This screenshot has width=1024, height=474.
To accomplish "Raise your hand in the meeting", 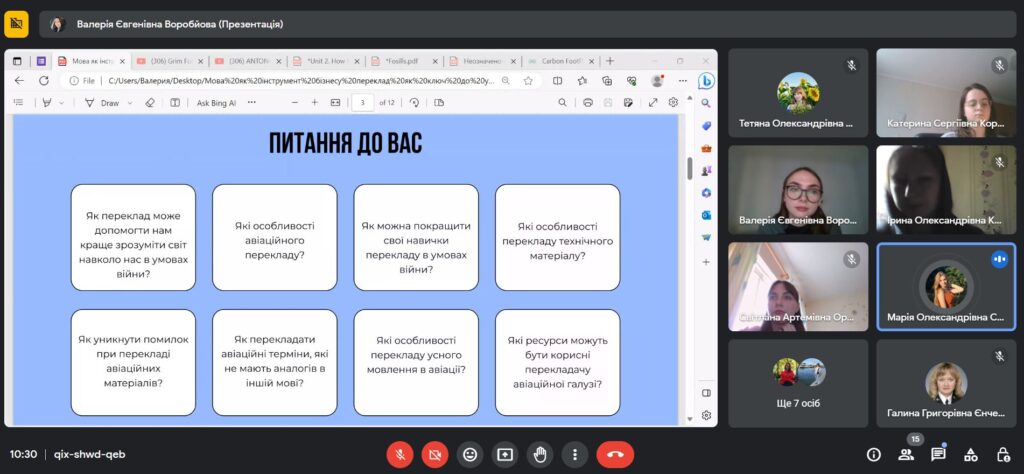I will (540, 454).
